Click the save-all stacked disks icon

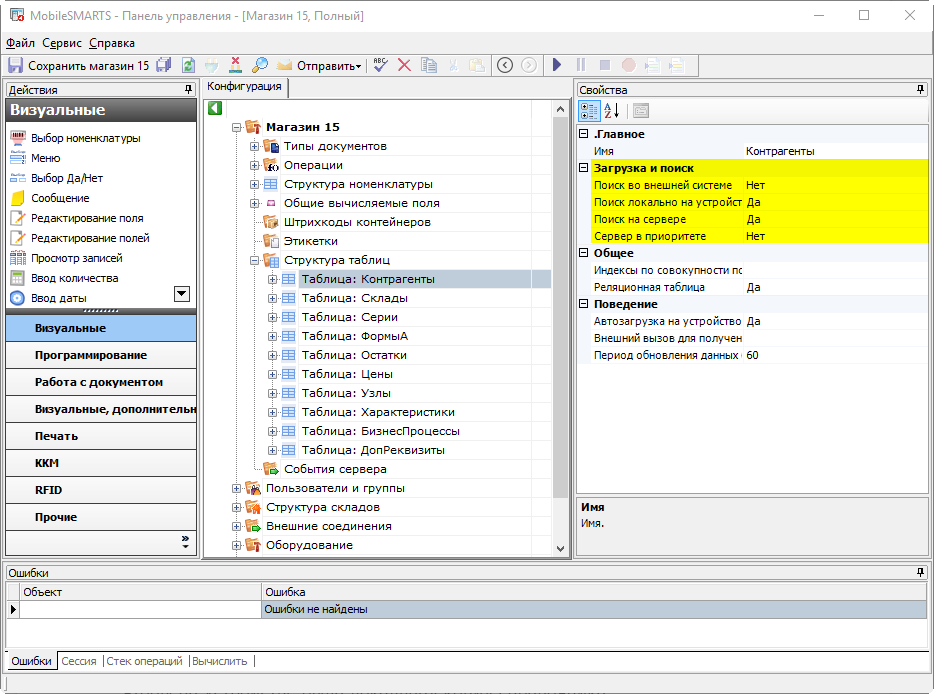click(164, 65)
